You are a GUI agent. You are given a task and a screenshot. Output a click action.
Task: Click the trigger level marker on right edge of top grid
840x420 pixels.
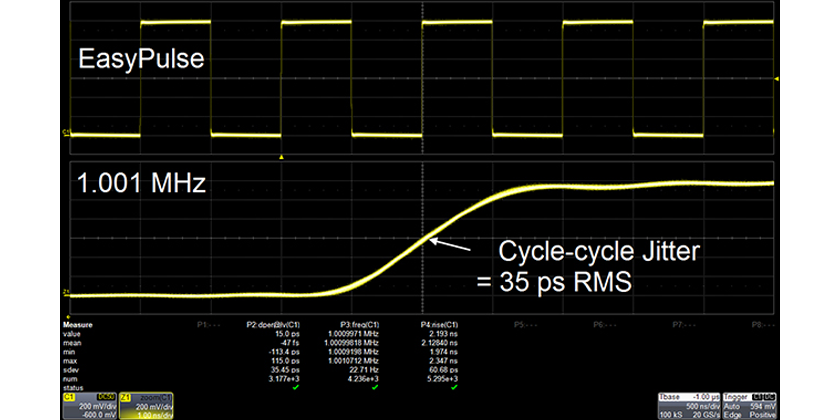pos(776,78)
